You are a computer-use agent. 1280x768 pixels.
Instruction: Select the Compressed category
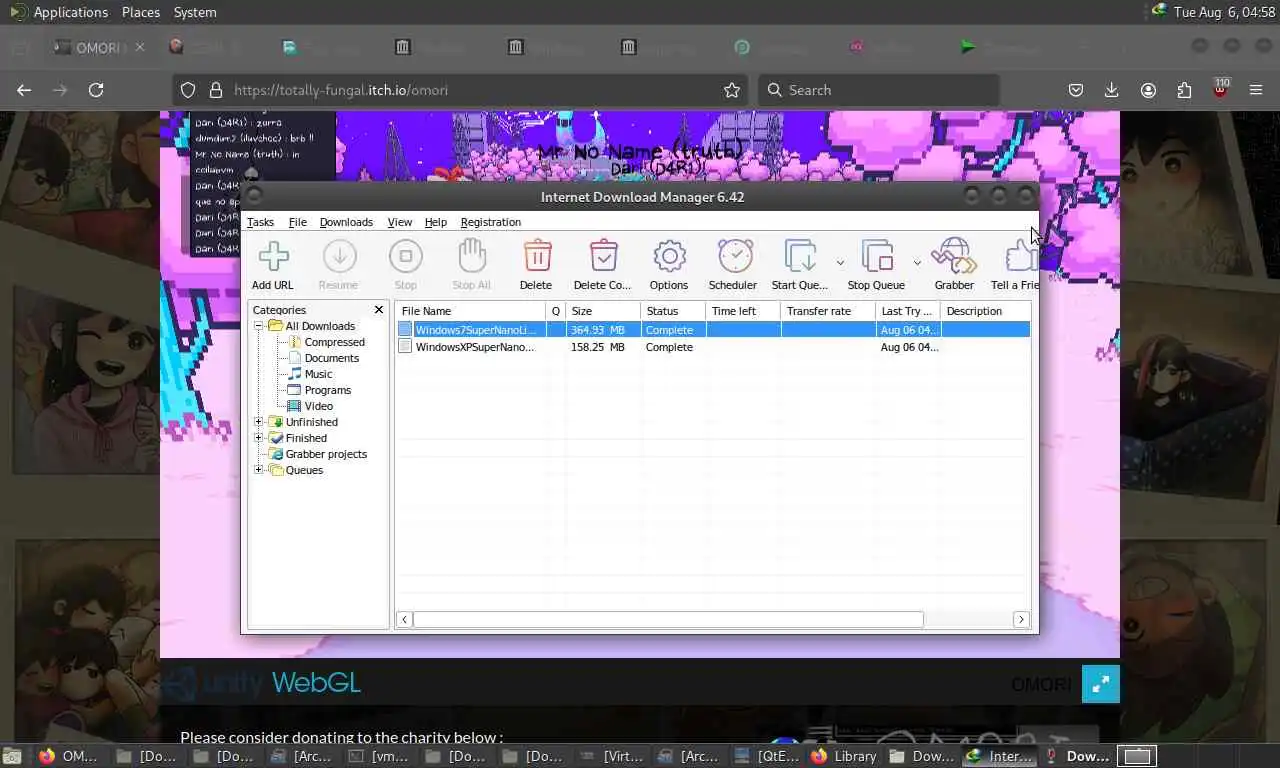tap(334, 342)
